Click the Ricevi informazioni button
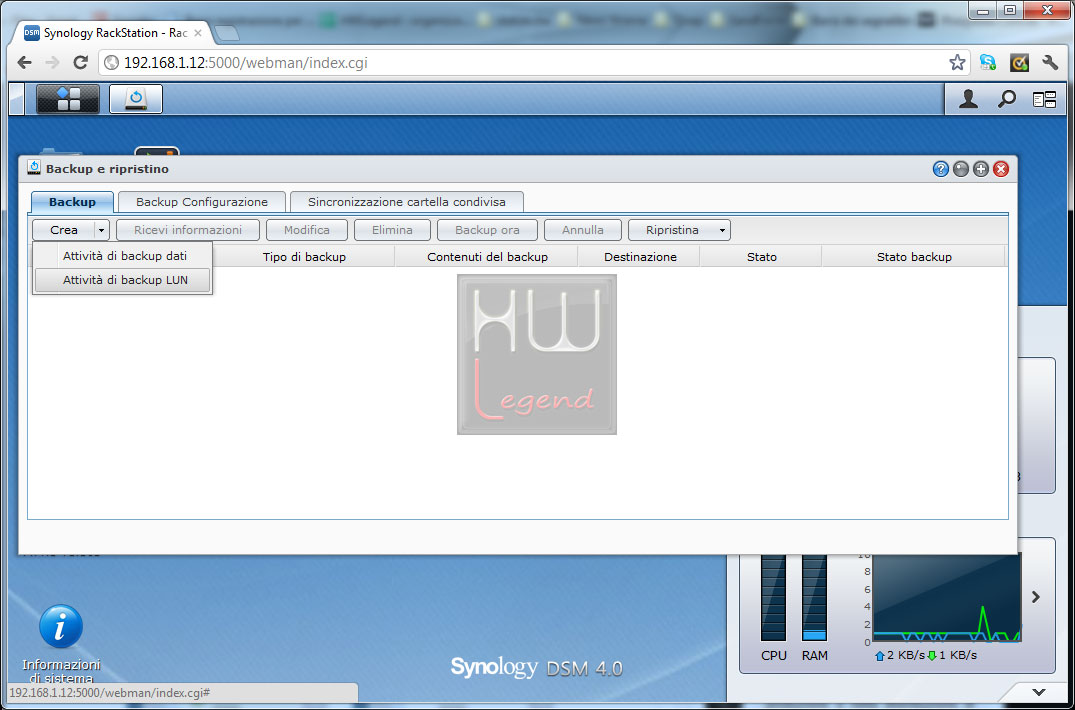The image size is (1075, 710). (188, 230)
